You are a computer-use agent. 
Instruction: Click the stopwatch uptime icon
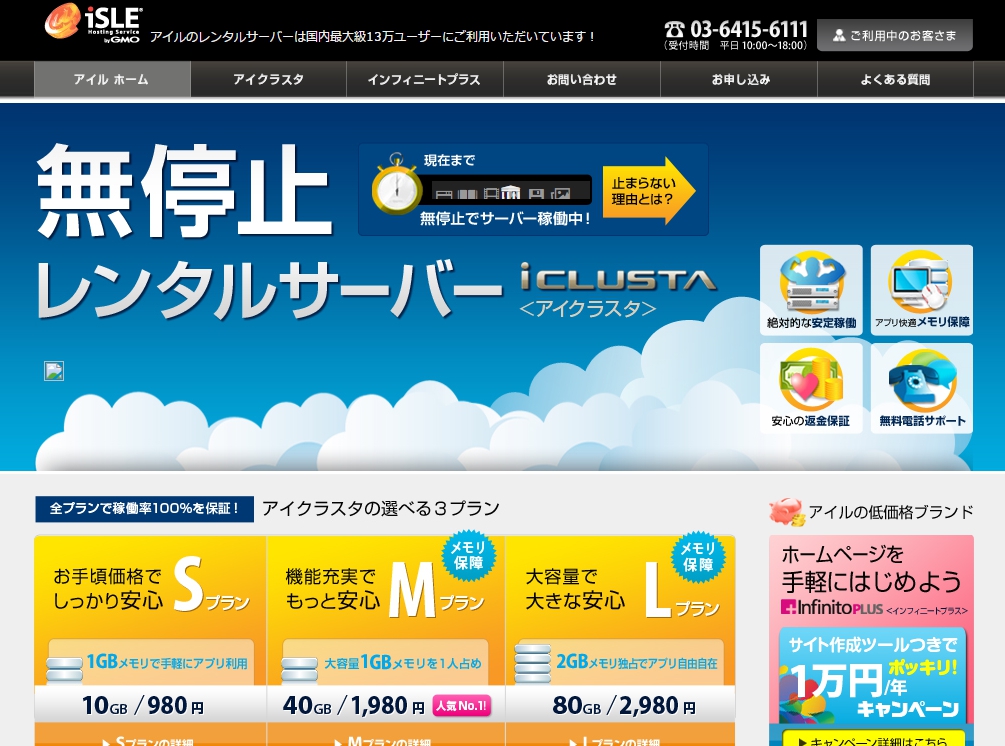[x=397, y=186]
